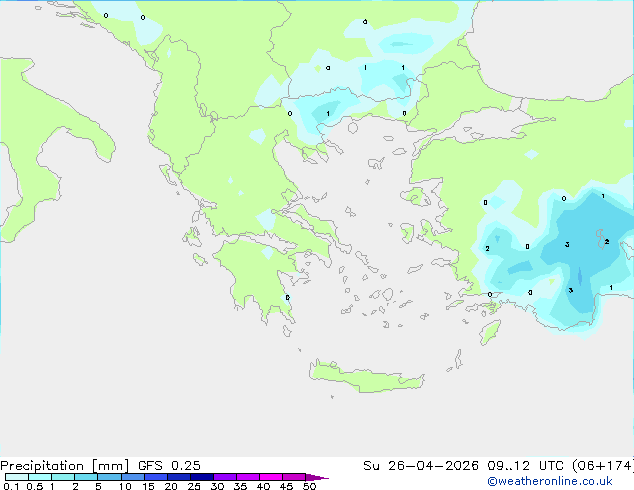Click the '(06+174)' run offset text

pos(603,466)
